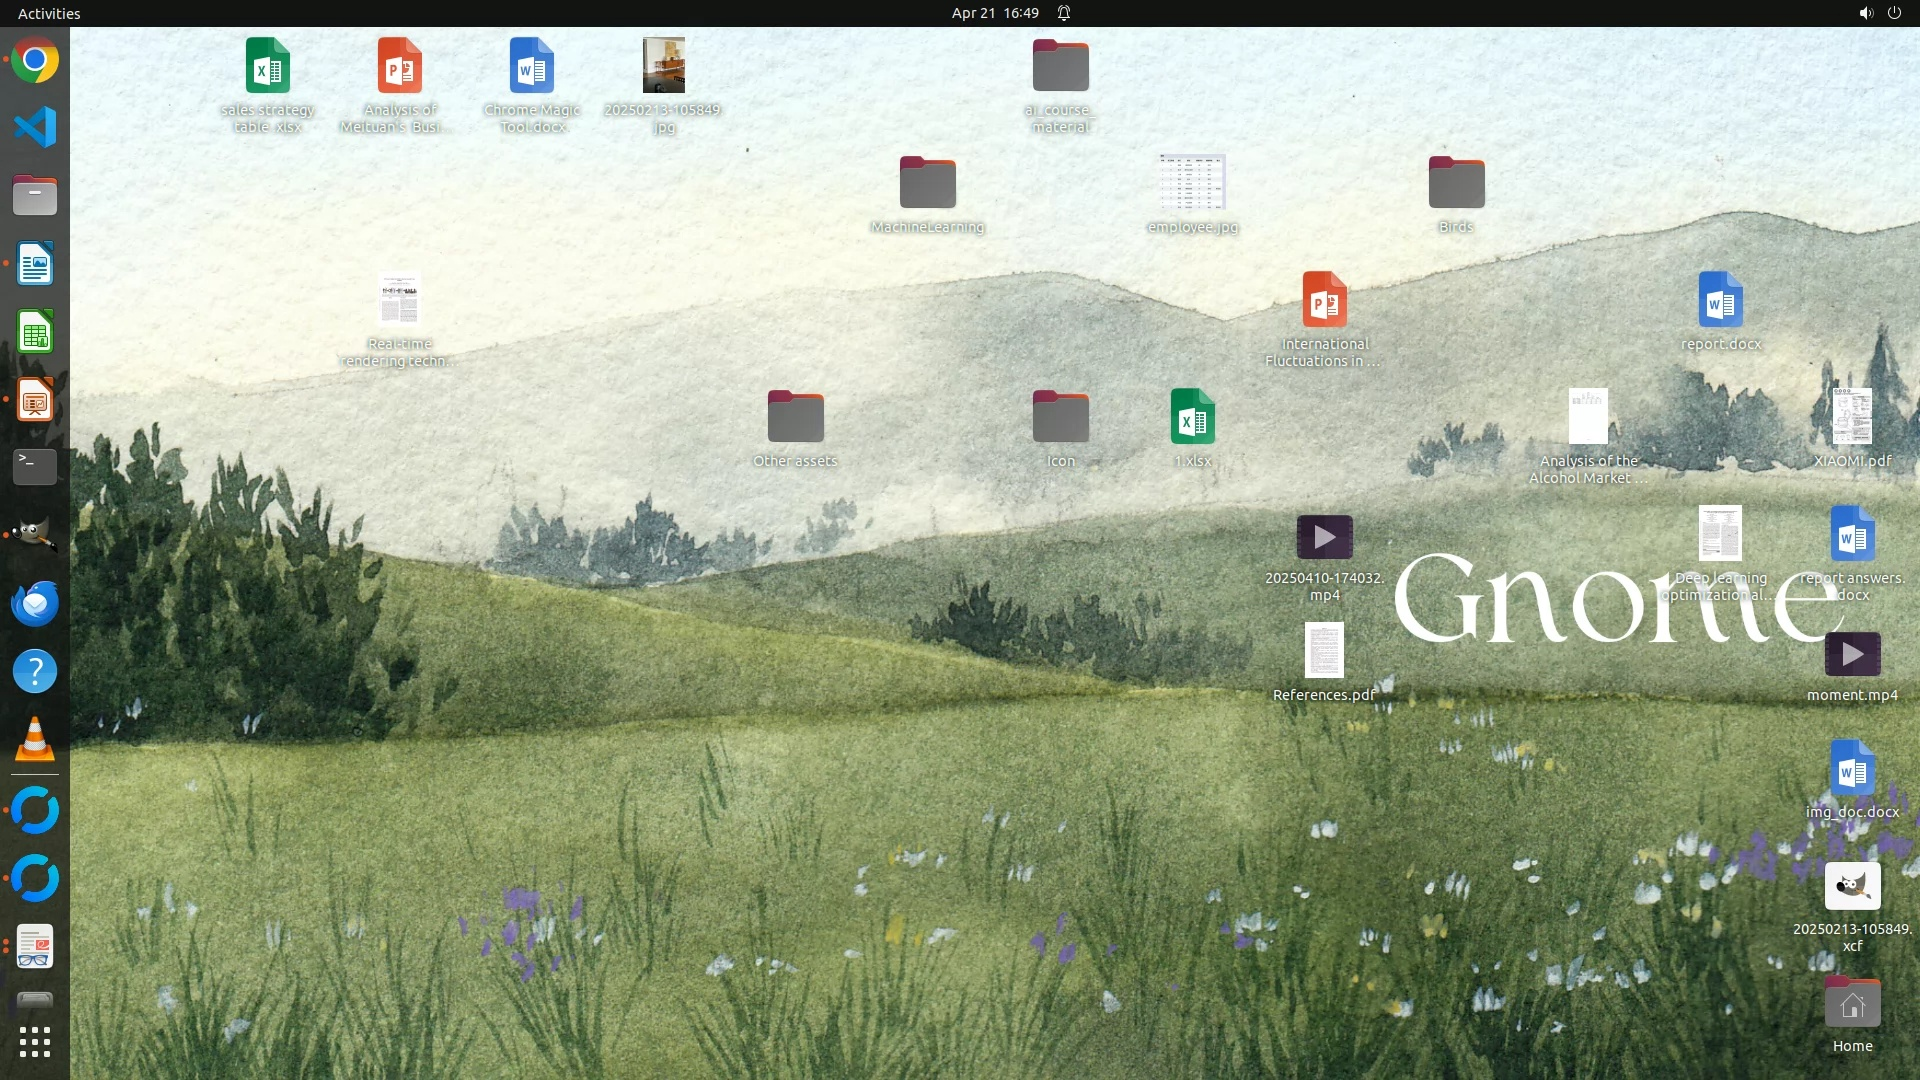Screen dimensions: 1920x1080
Task: Open Thunderbird mail from the dock
Action: [x=35, y=604]
